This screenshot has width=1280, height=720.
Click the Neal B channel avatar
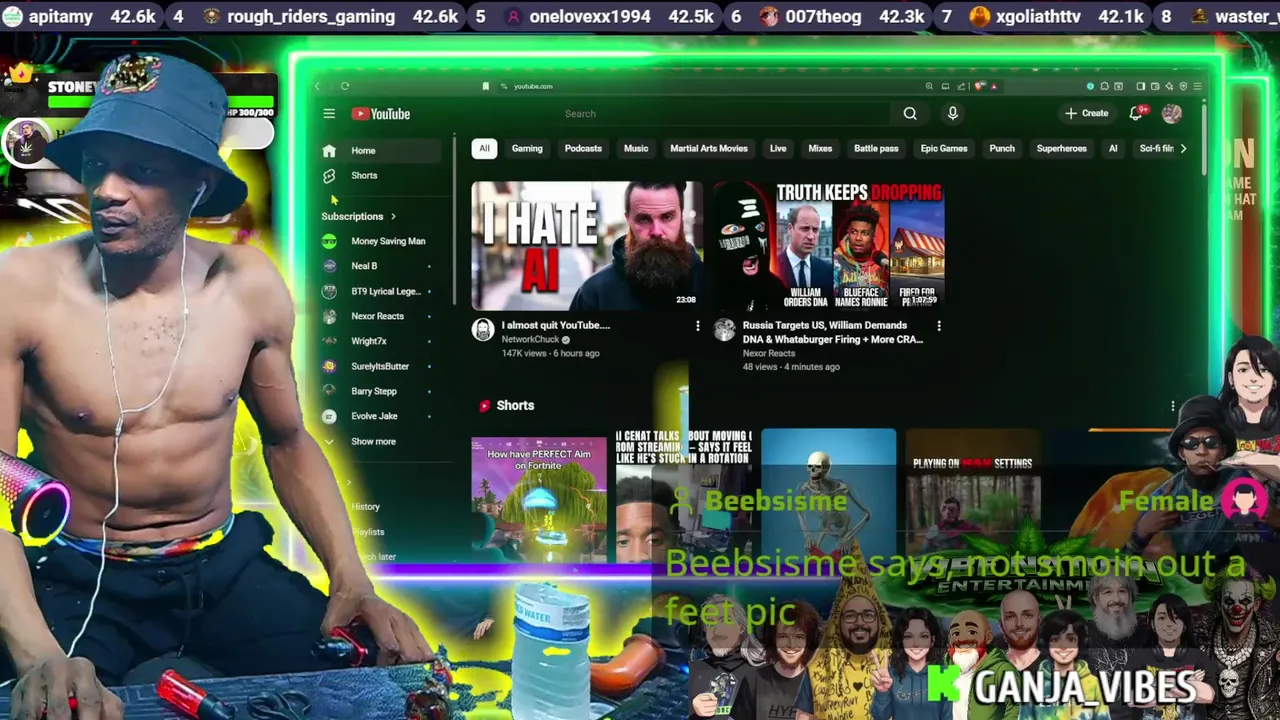329,266
